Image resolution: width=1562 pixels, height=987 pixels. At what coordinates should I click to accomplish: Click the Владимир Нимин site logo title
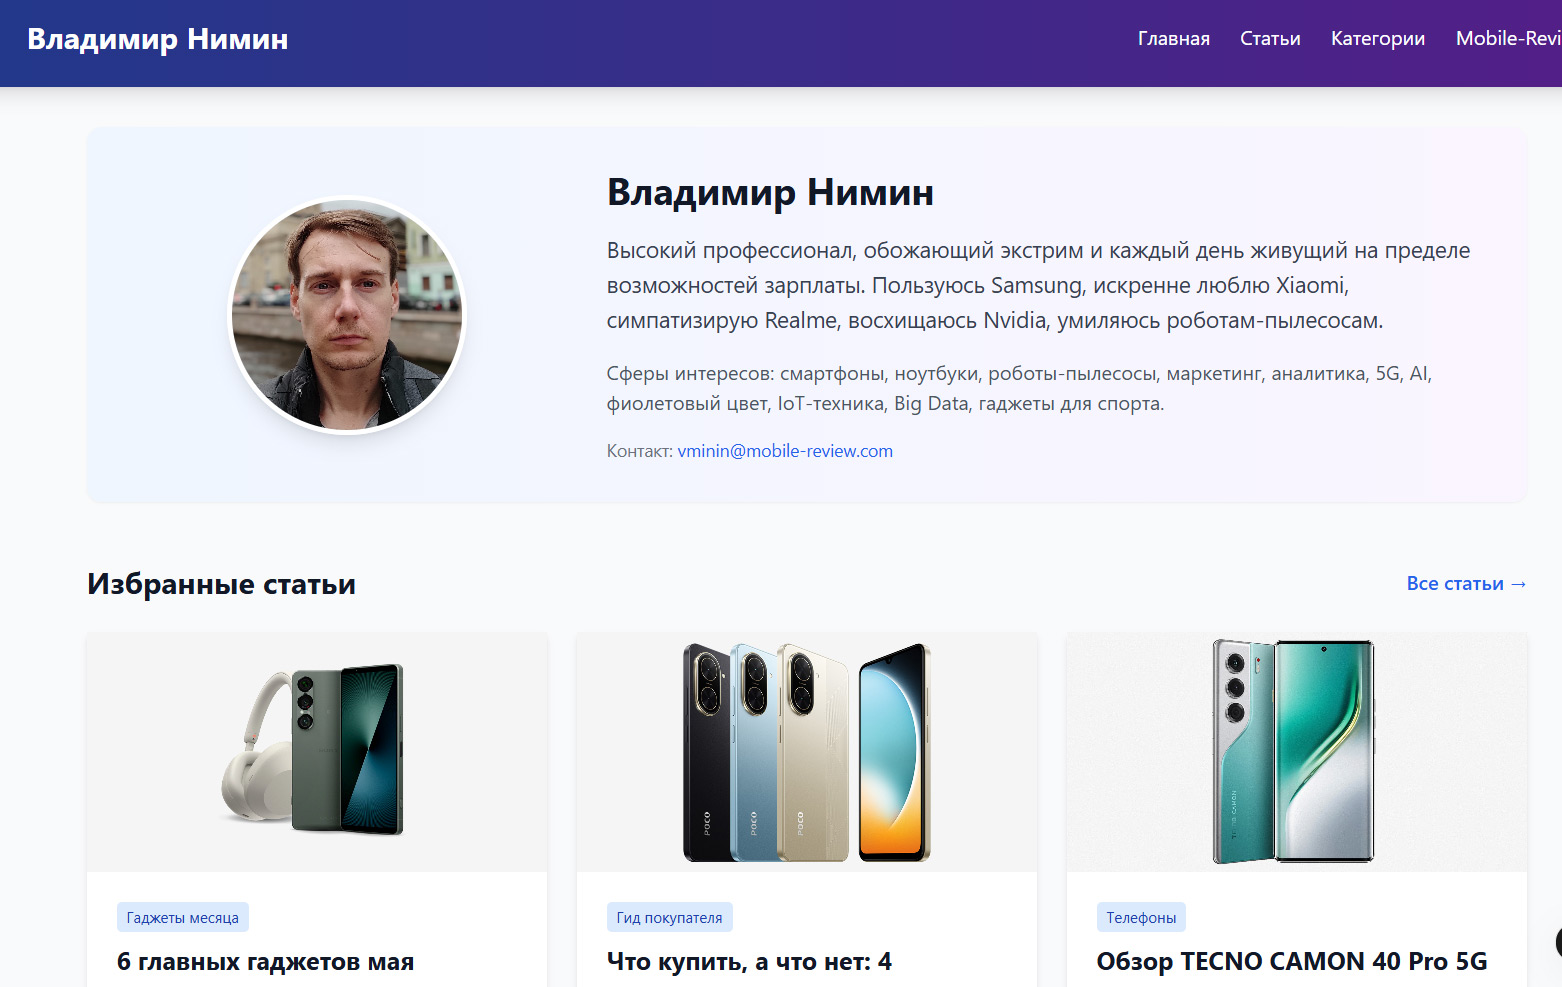point(158,39)
